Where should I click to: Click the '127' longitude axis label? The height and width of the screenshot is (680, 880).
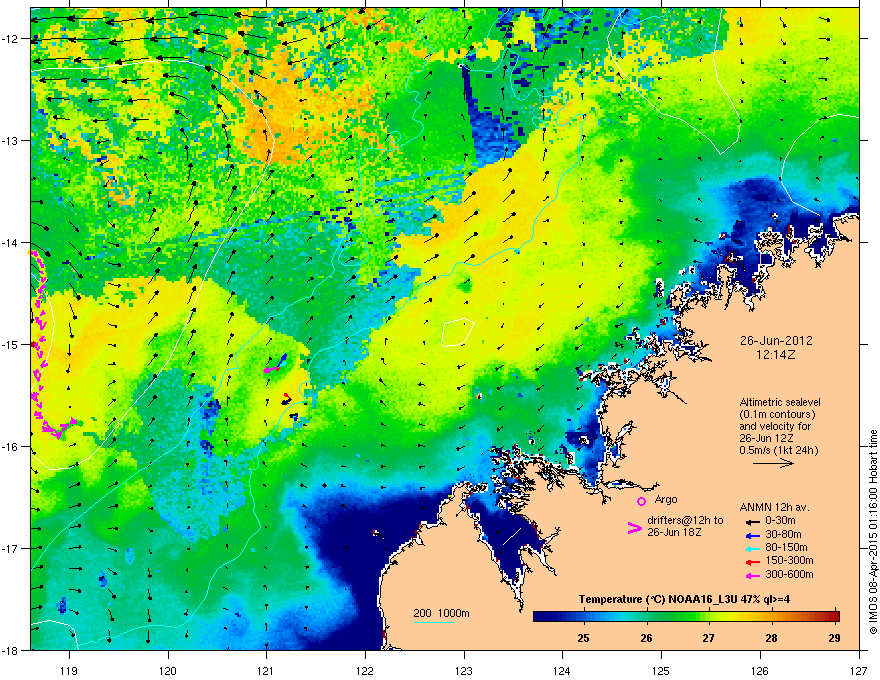click(859, 670)
